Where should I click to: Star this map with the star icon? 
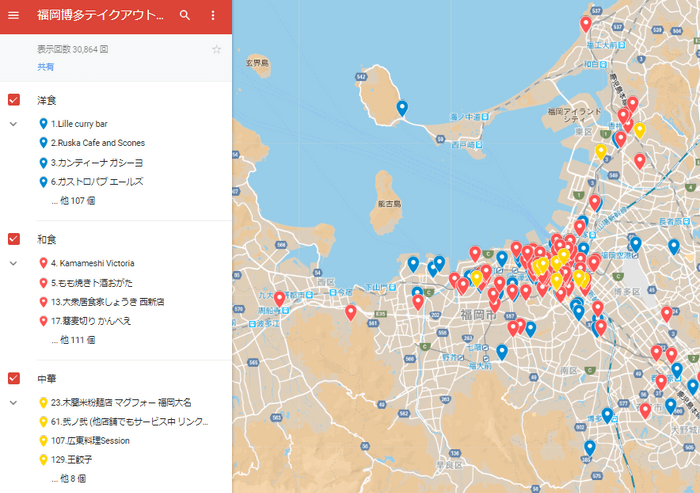(x=216, y=49)
